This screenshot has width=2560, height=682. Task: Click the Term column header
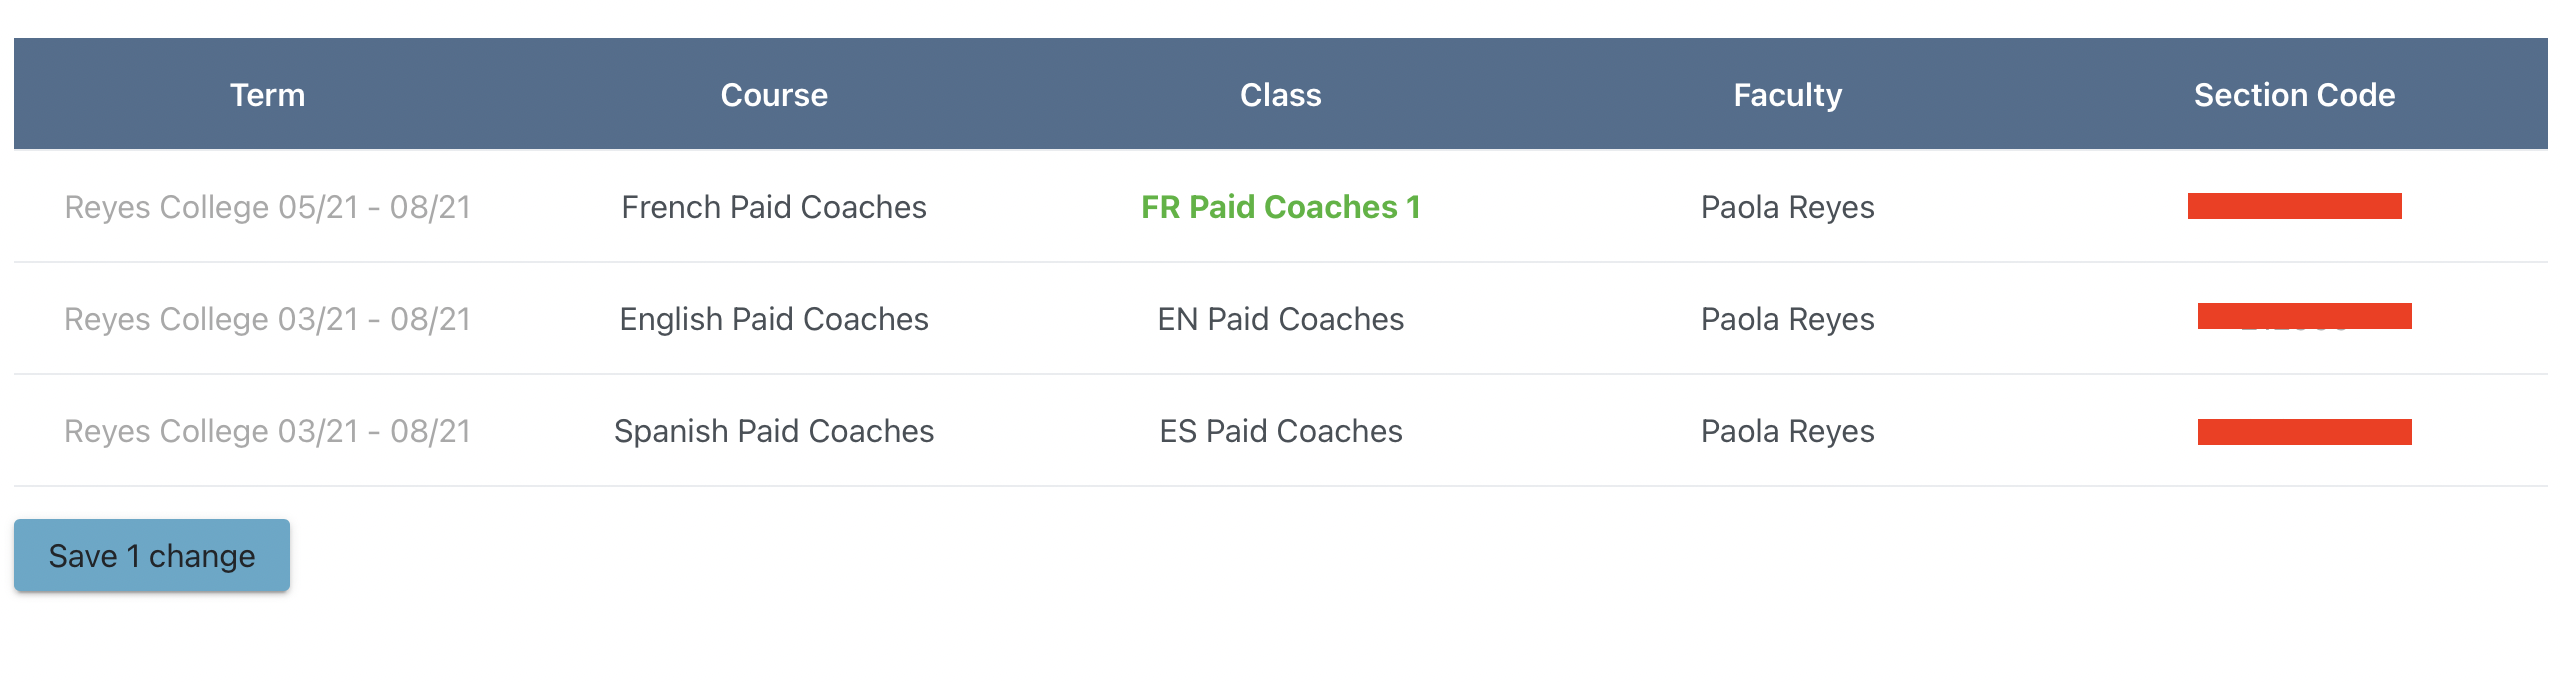pos(267,95)
